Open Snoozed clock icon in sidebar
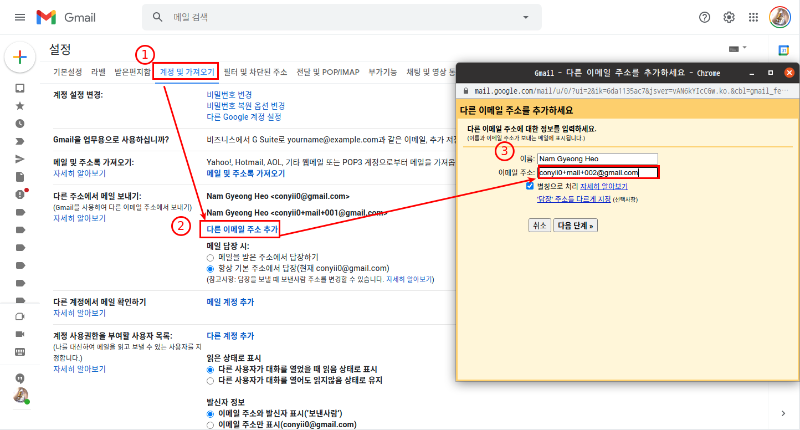Viewport: 800px width, 430px height. 20,123
